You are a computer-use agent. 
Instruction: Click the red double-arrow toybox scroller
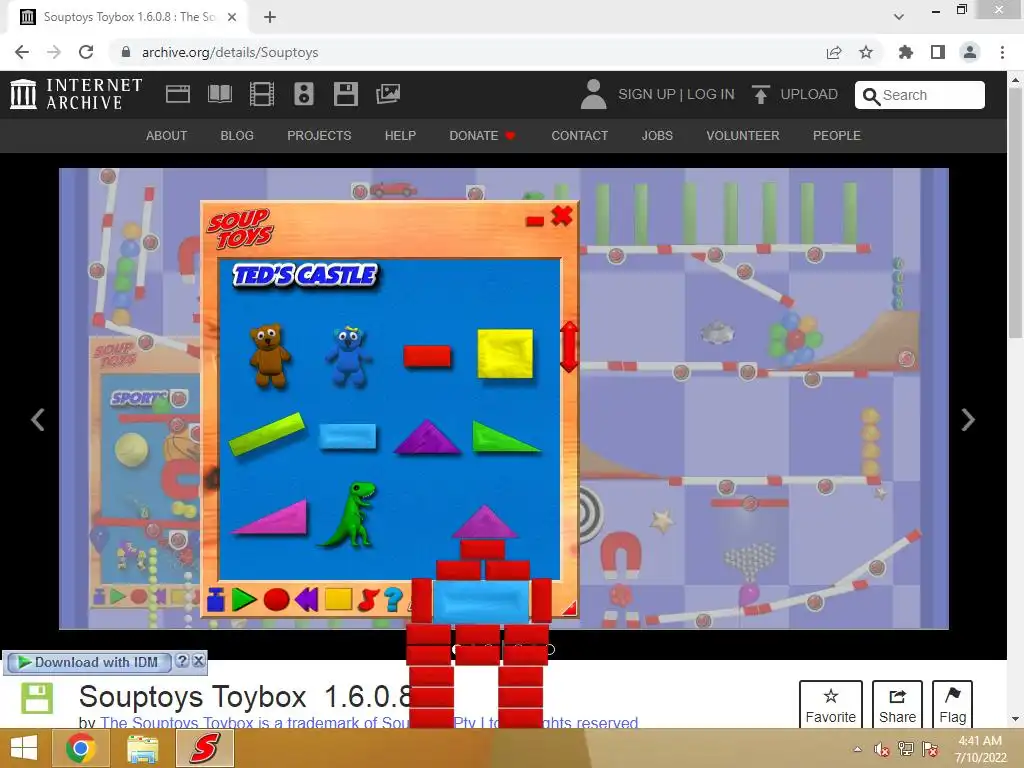tap(569, 347)
